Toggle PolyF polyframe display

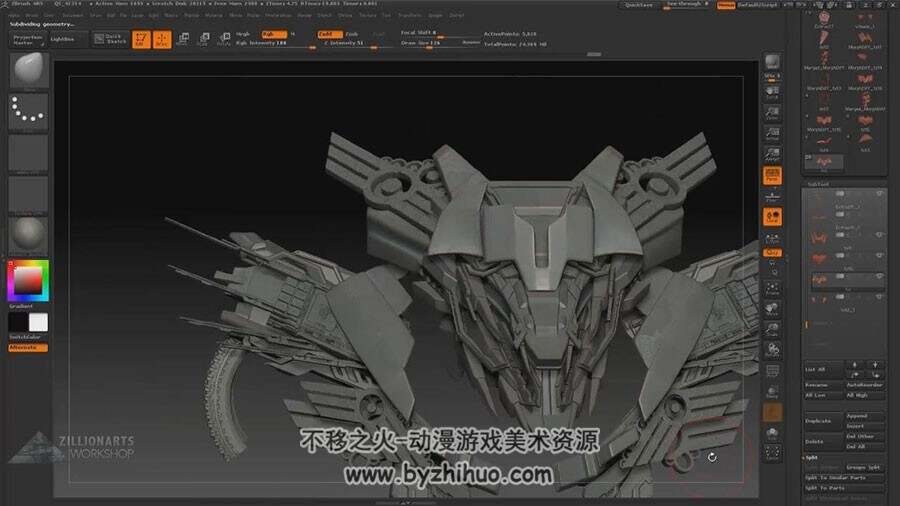pyautogui.click(x=772, y=371)
